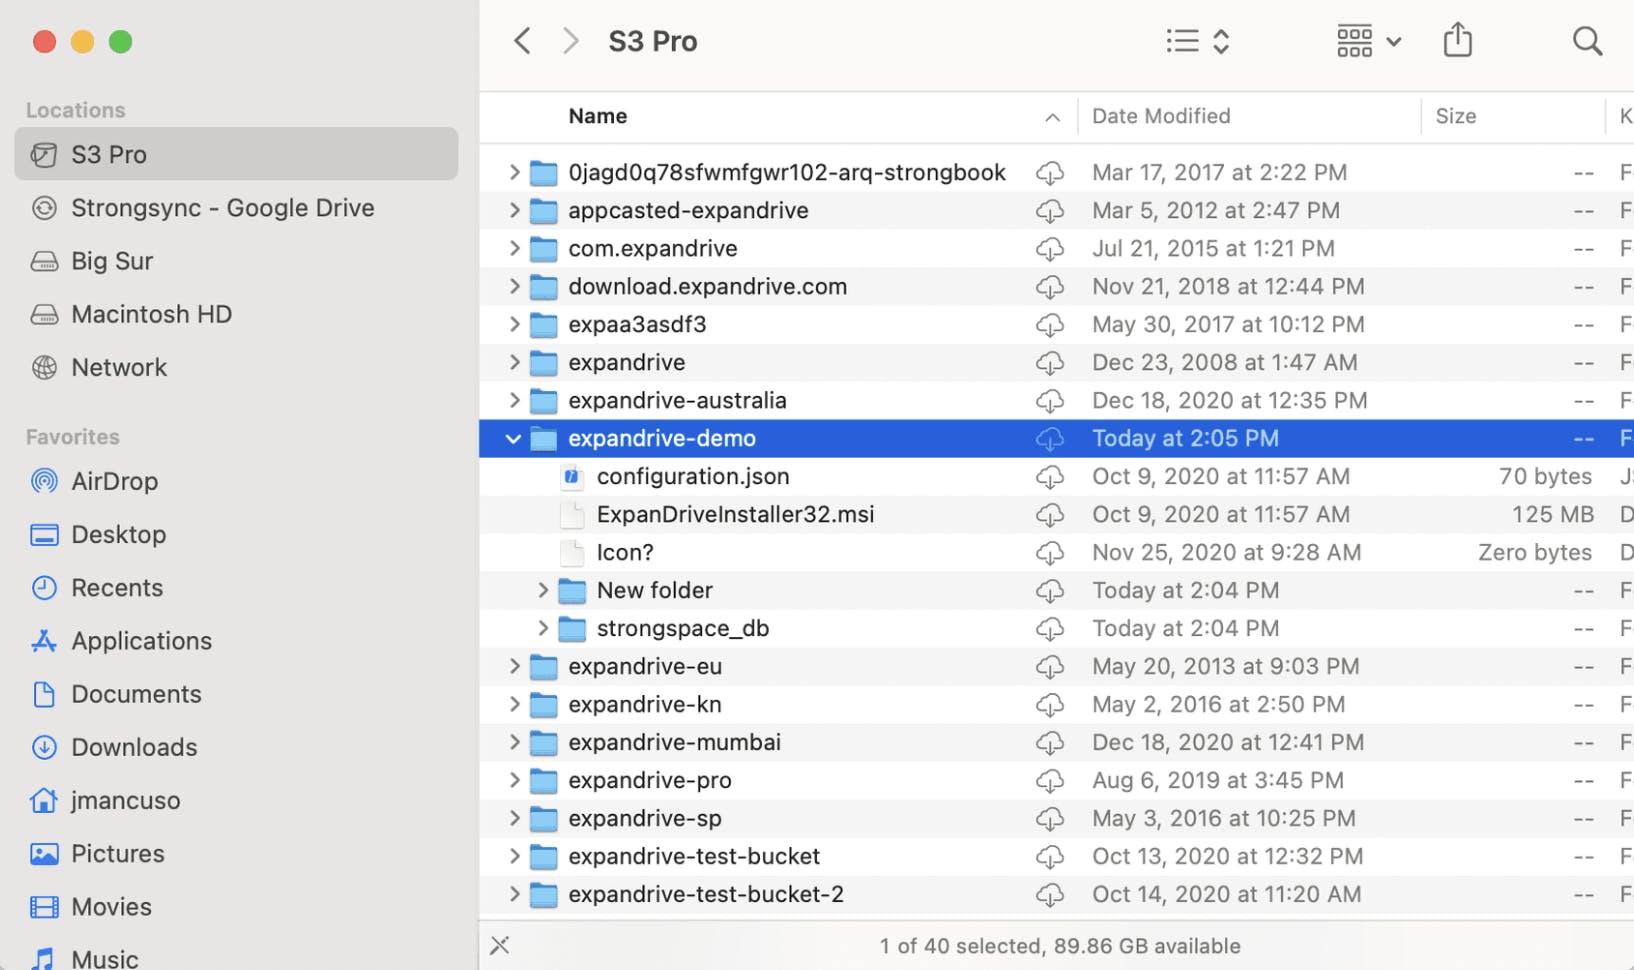This screenshot has width=1634, height=970.
Task: Click the Pictures icon in sidebar
Action: pyautogui.click(x=44, y=853)
